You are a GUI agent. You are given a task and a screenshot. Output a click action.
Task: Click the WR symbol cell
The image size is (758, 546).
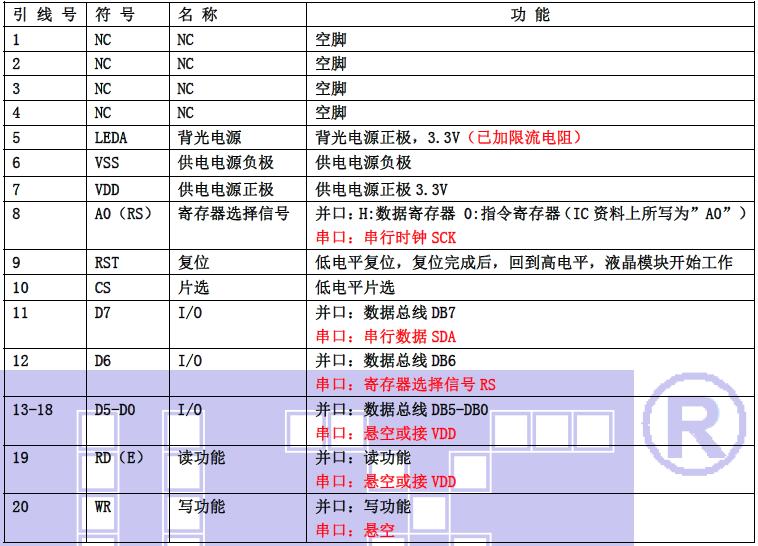click(x=103, y=507)
